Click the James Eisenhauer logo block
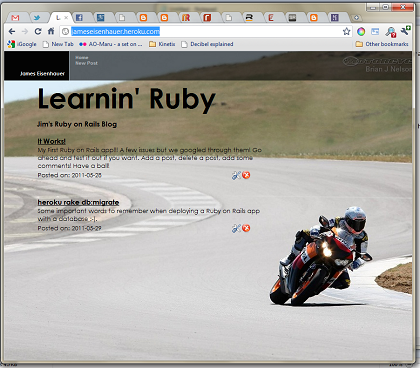Image resolution: width=420 pixels, height=368 pixels. tap(37, 66)
